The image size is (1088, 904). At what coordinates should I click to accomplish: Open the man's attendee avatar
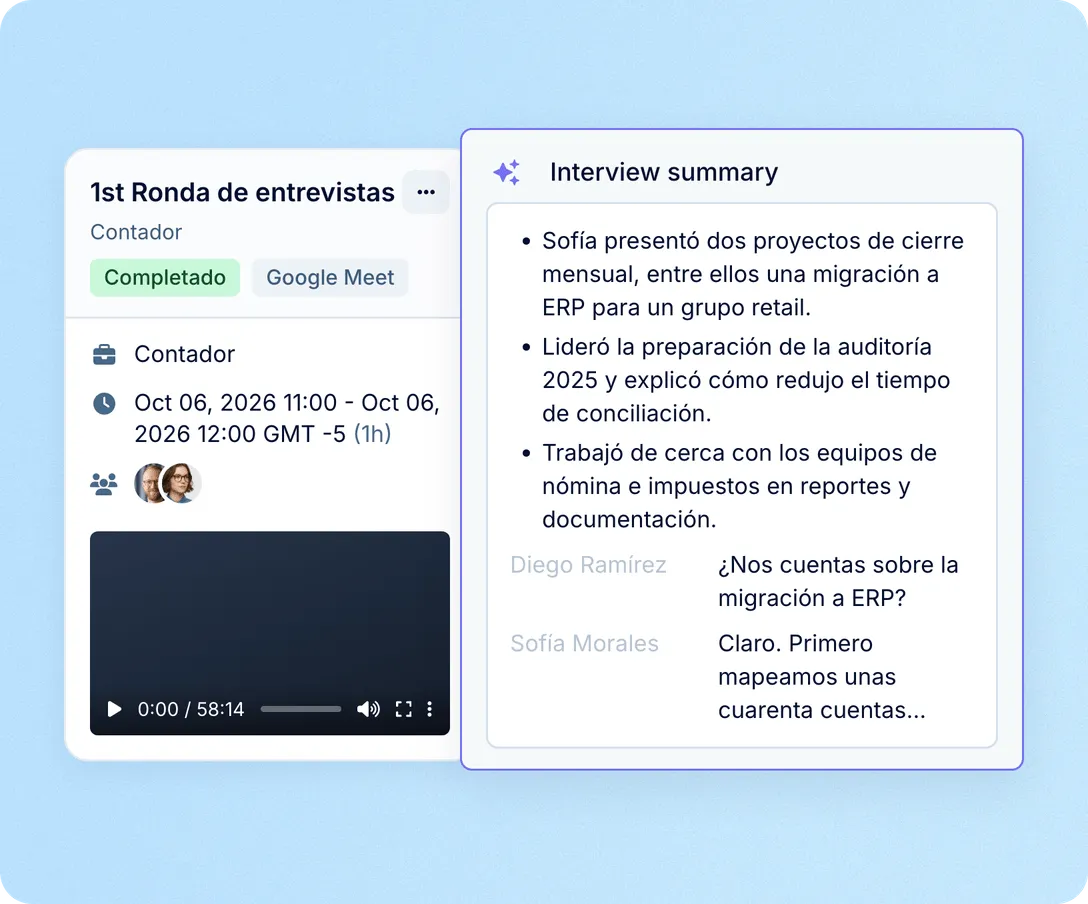click(x=148, y=483)
